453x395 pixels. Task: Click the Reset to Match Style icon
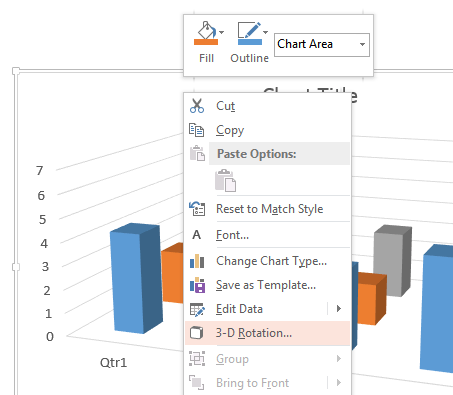click(x=197, y=209)
